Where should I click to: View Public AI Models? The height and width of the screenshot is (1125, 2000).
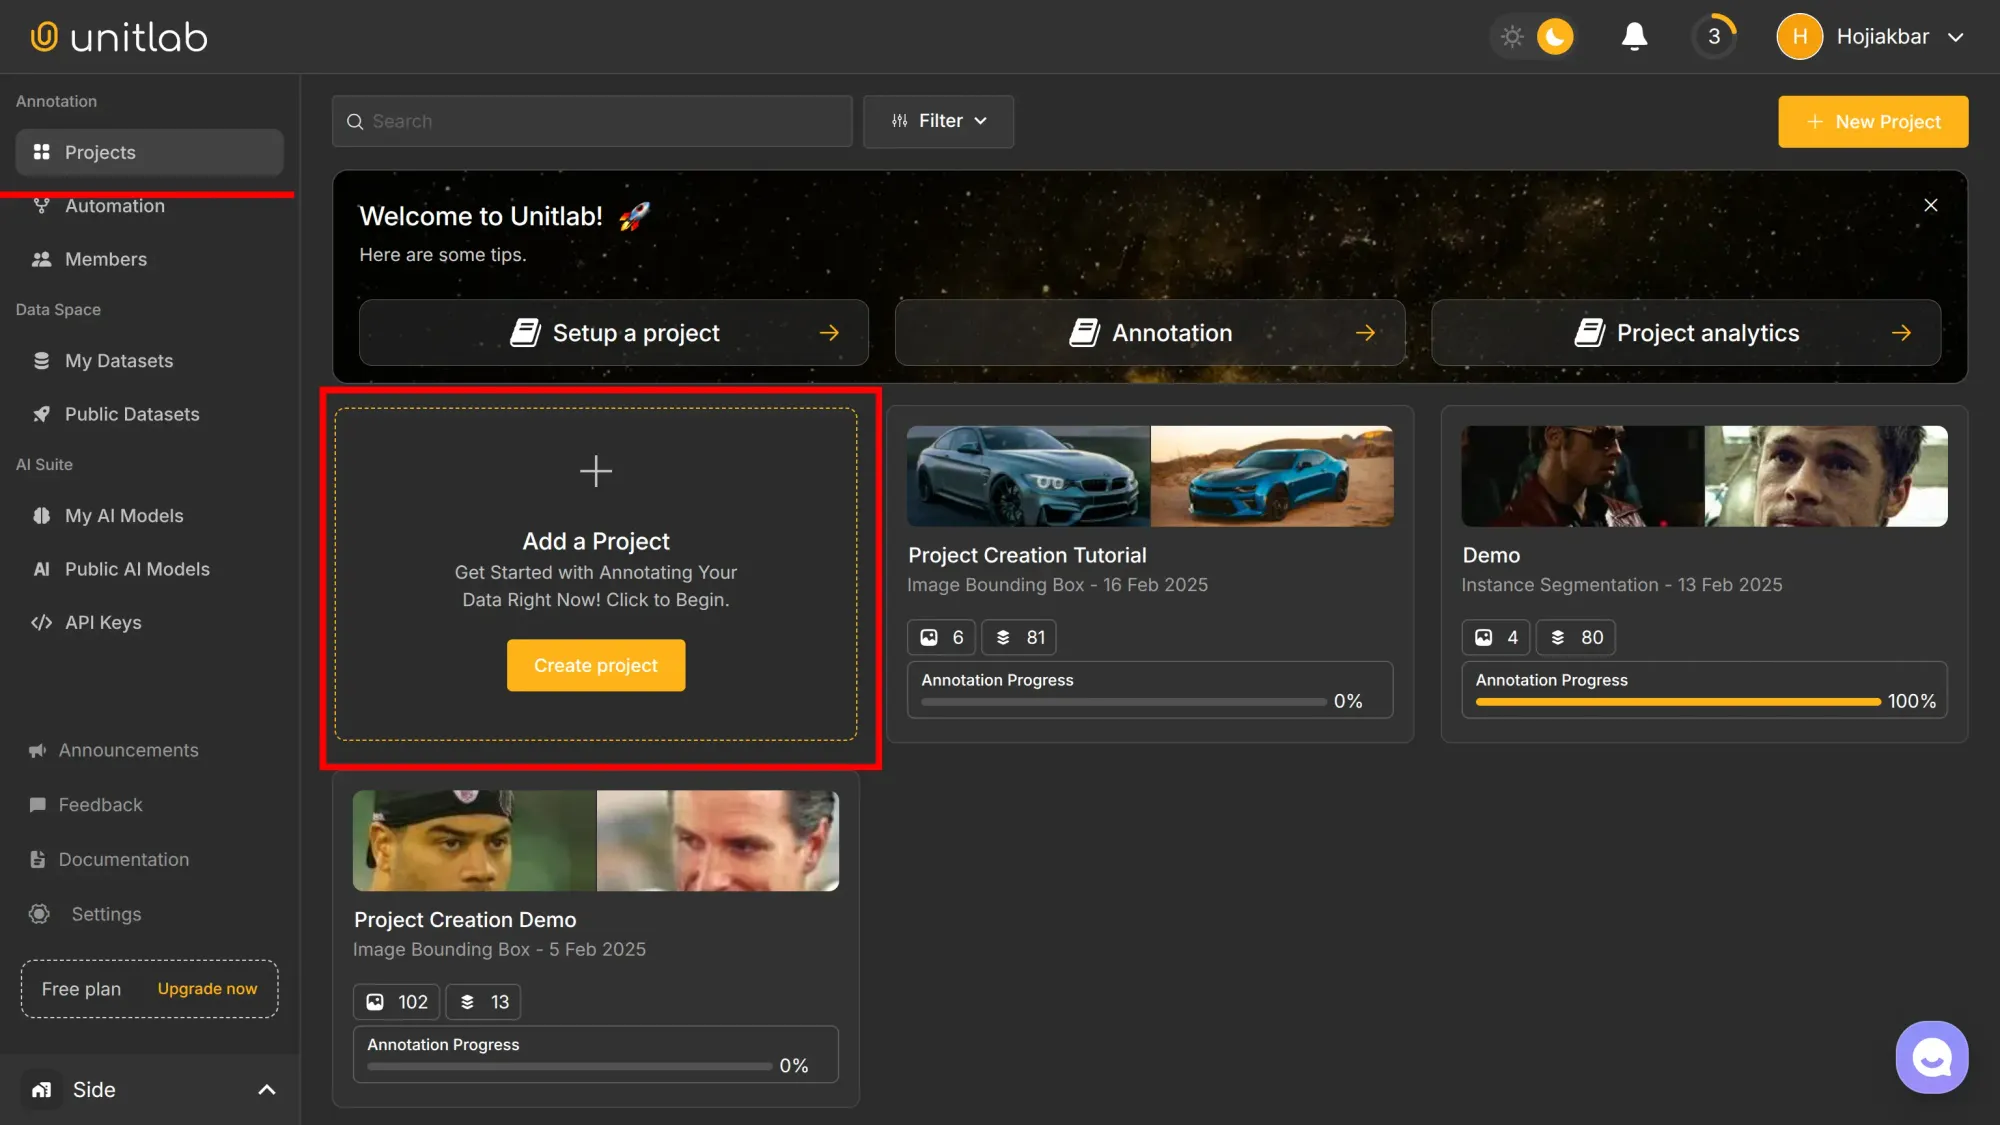137,568
